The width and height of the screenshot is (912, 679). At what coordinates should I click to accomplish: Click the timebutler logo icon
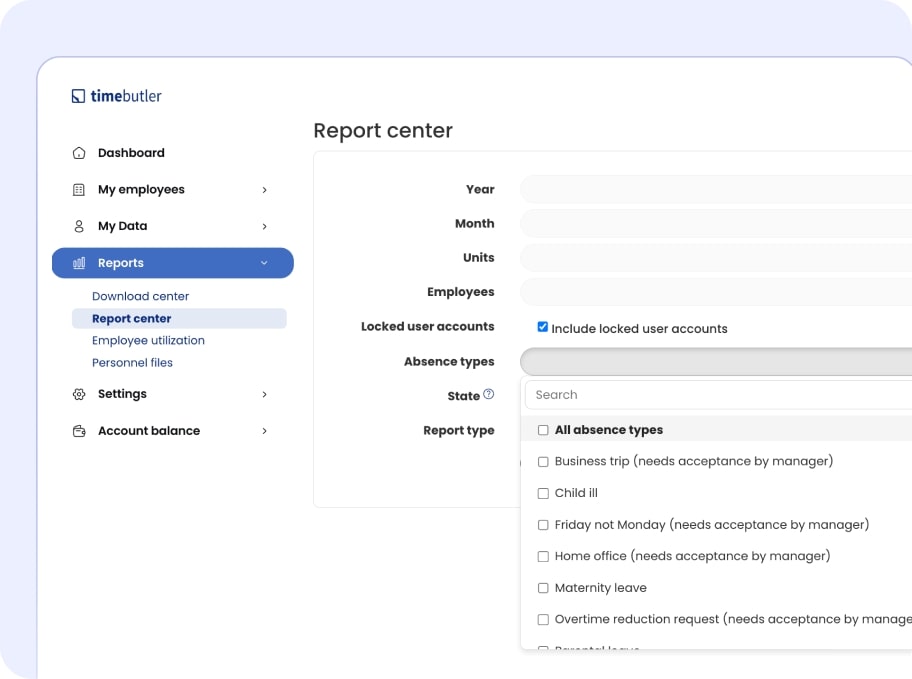(78, 97)
